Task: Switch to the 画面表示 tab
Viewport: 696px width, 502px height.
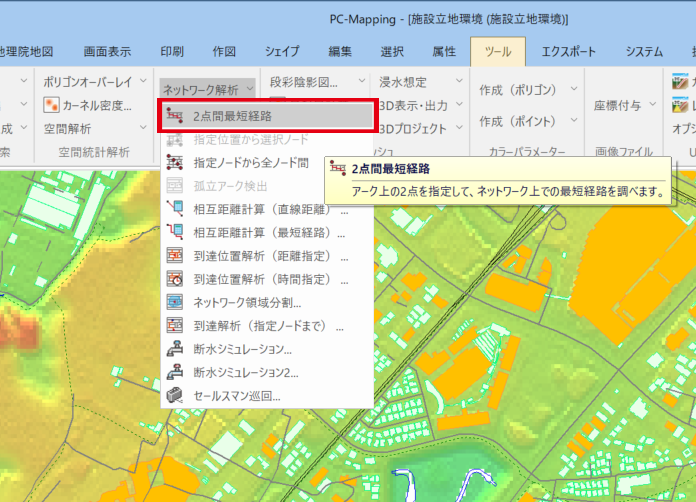Action: pos(107,51)
